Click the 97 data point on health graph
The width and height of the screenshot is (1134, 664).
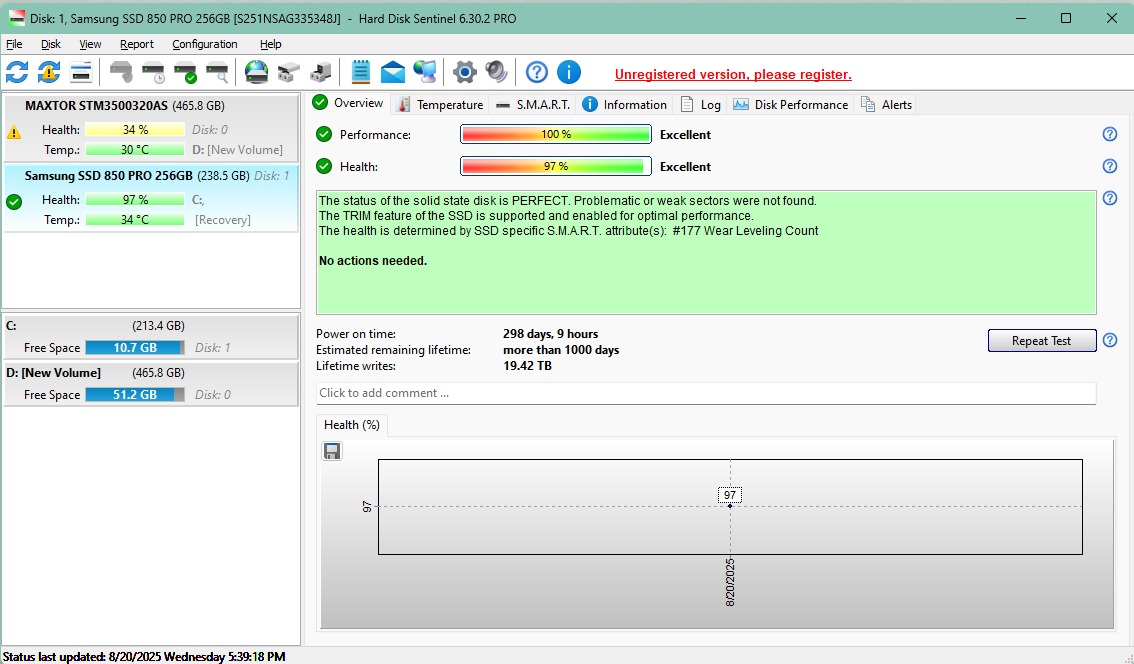[x=730, y=506]
